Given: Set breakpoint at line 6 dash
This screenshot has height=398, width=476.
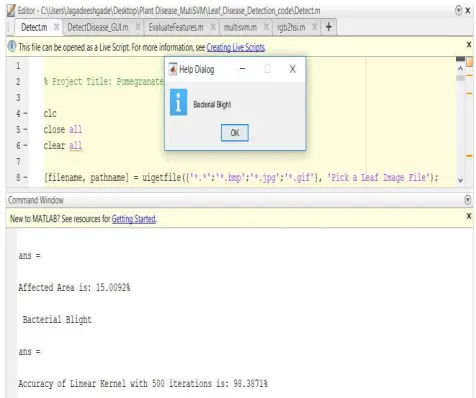Looking at the screenshot, I should click(25, 146).
